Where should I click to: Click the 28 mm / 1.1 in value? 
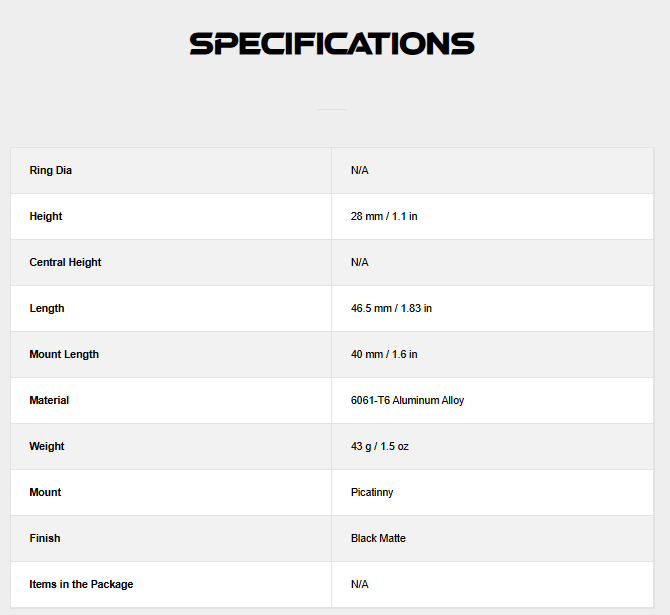[x=384, y=217]
